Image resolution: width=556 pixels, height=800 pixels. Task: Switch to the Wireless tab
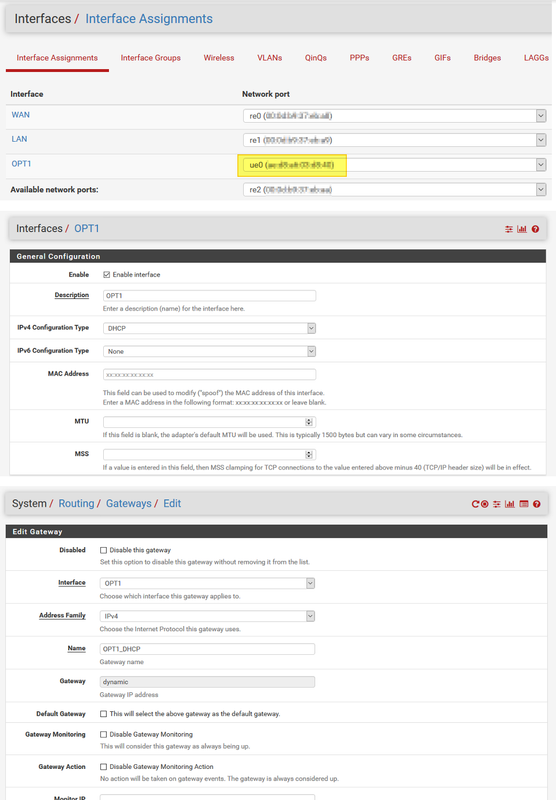[x=219, y=58]
